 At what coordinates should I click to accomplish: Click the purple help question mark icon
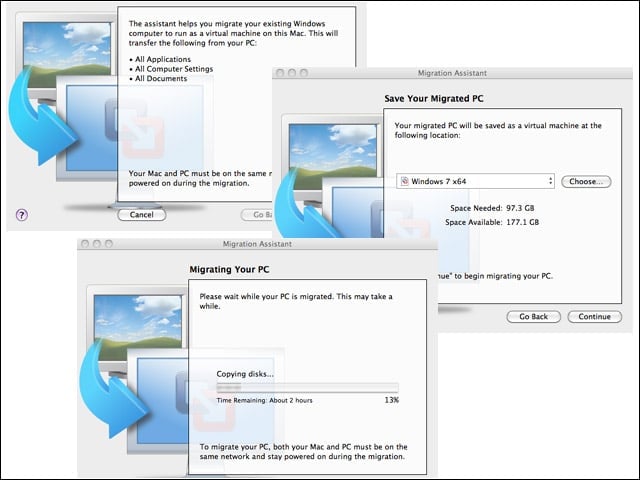click(22, 215)
